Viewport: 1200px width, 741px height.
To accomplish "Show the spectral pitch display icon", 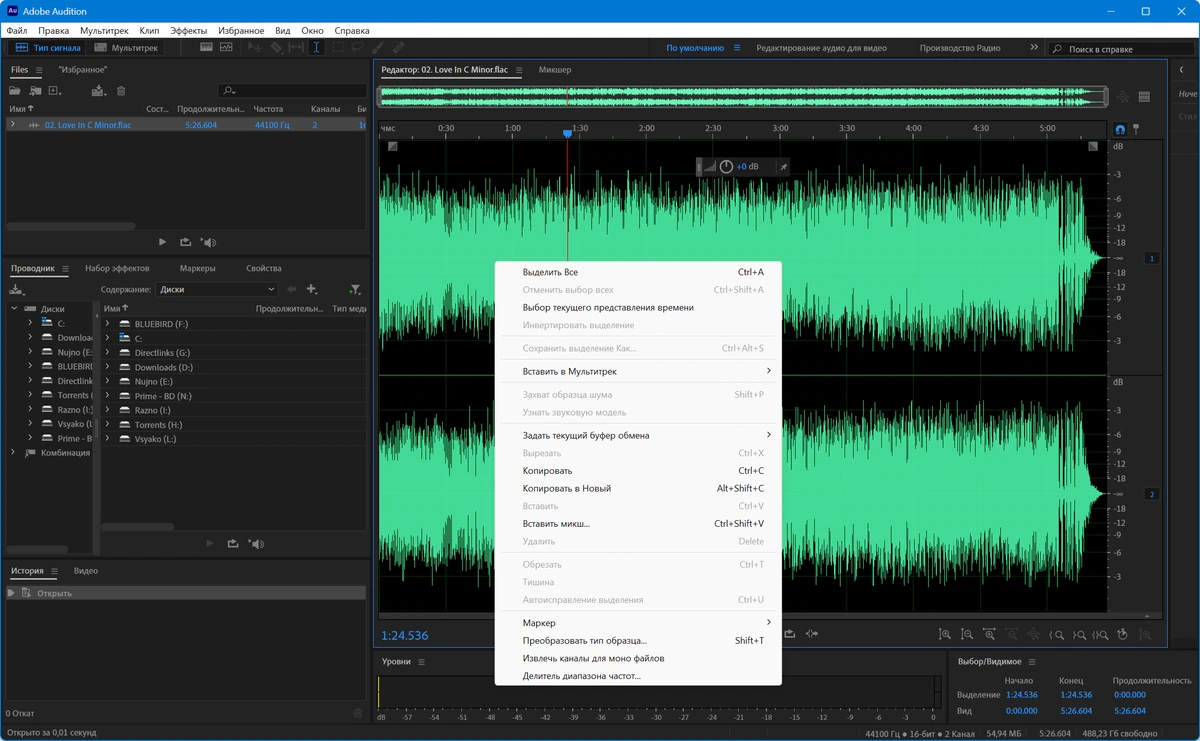I will 227,47.
